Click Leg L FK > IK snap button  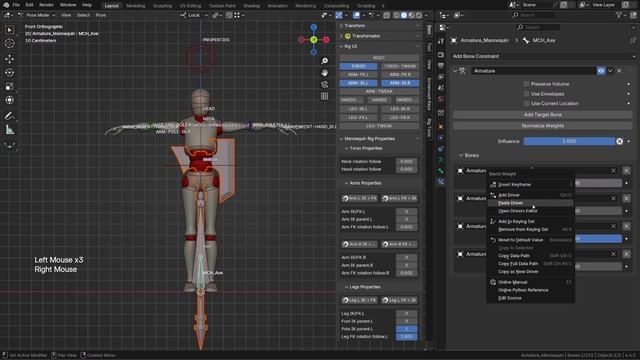tap(400, 300)
